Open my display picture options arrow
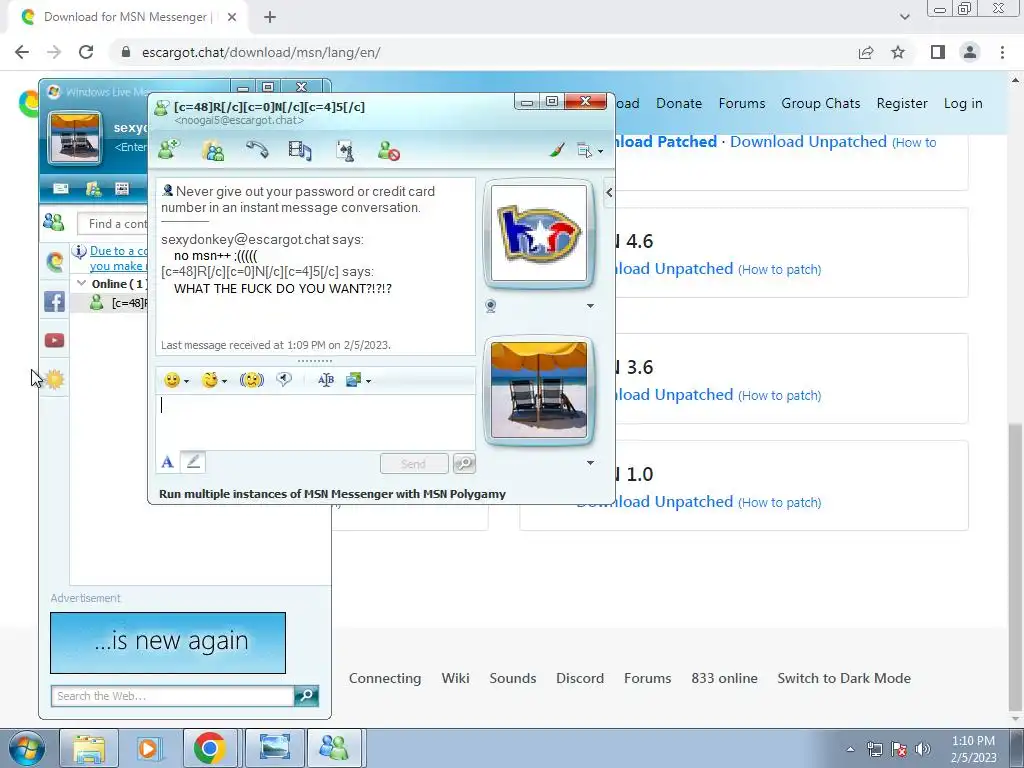1024x768 pixels. (x=590, y=462)
